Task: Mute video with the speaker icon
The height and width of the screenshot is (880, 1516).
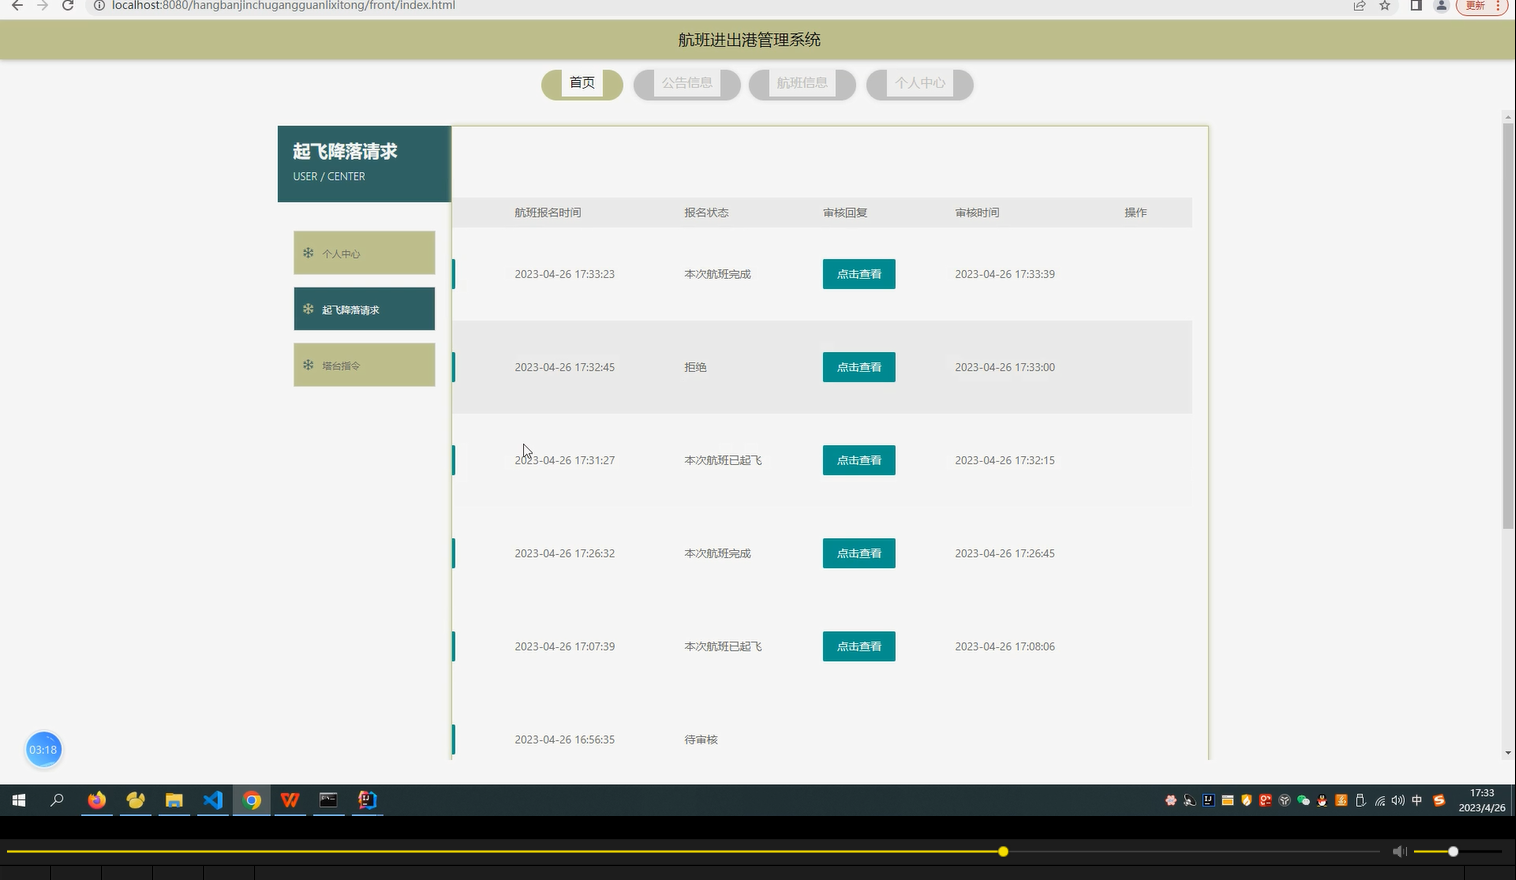Action: click(1400, 852)
